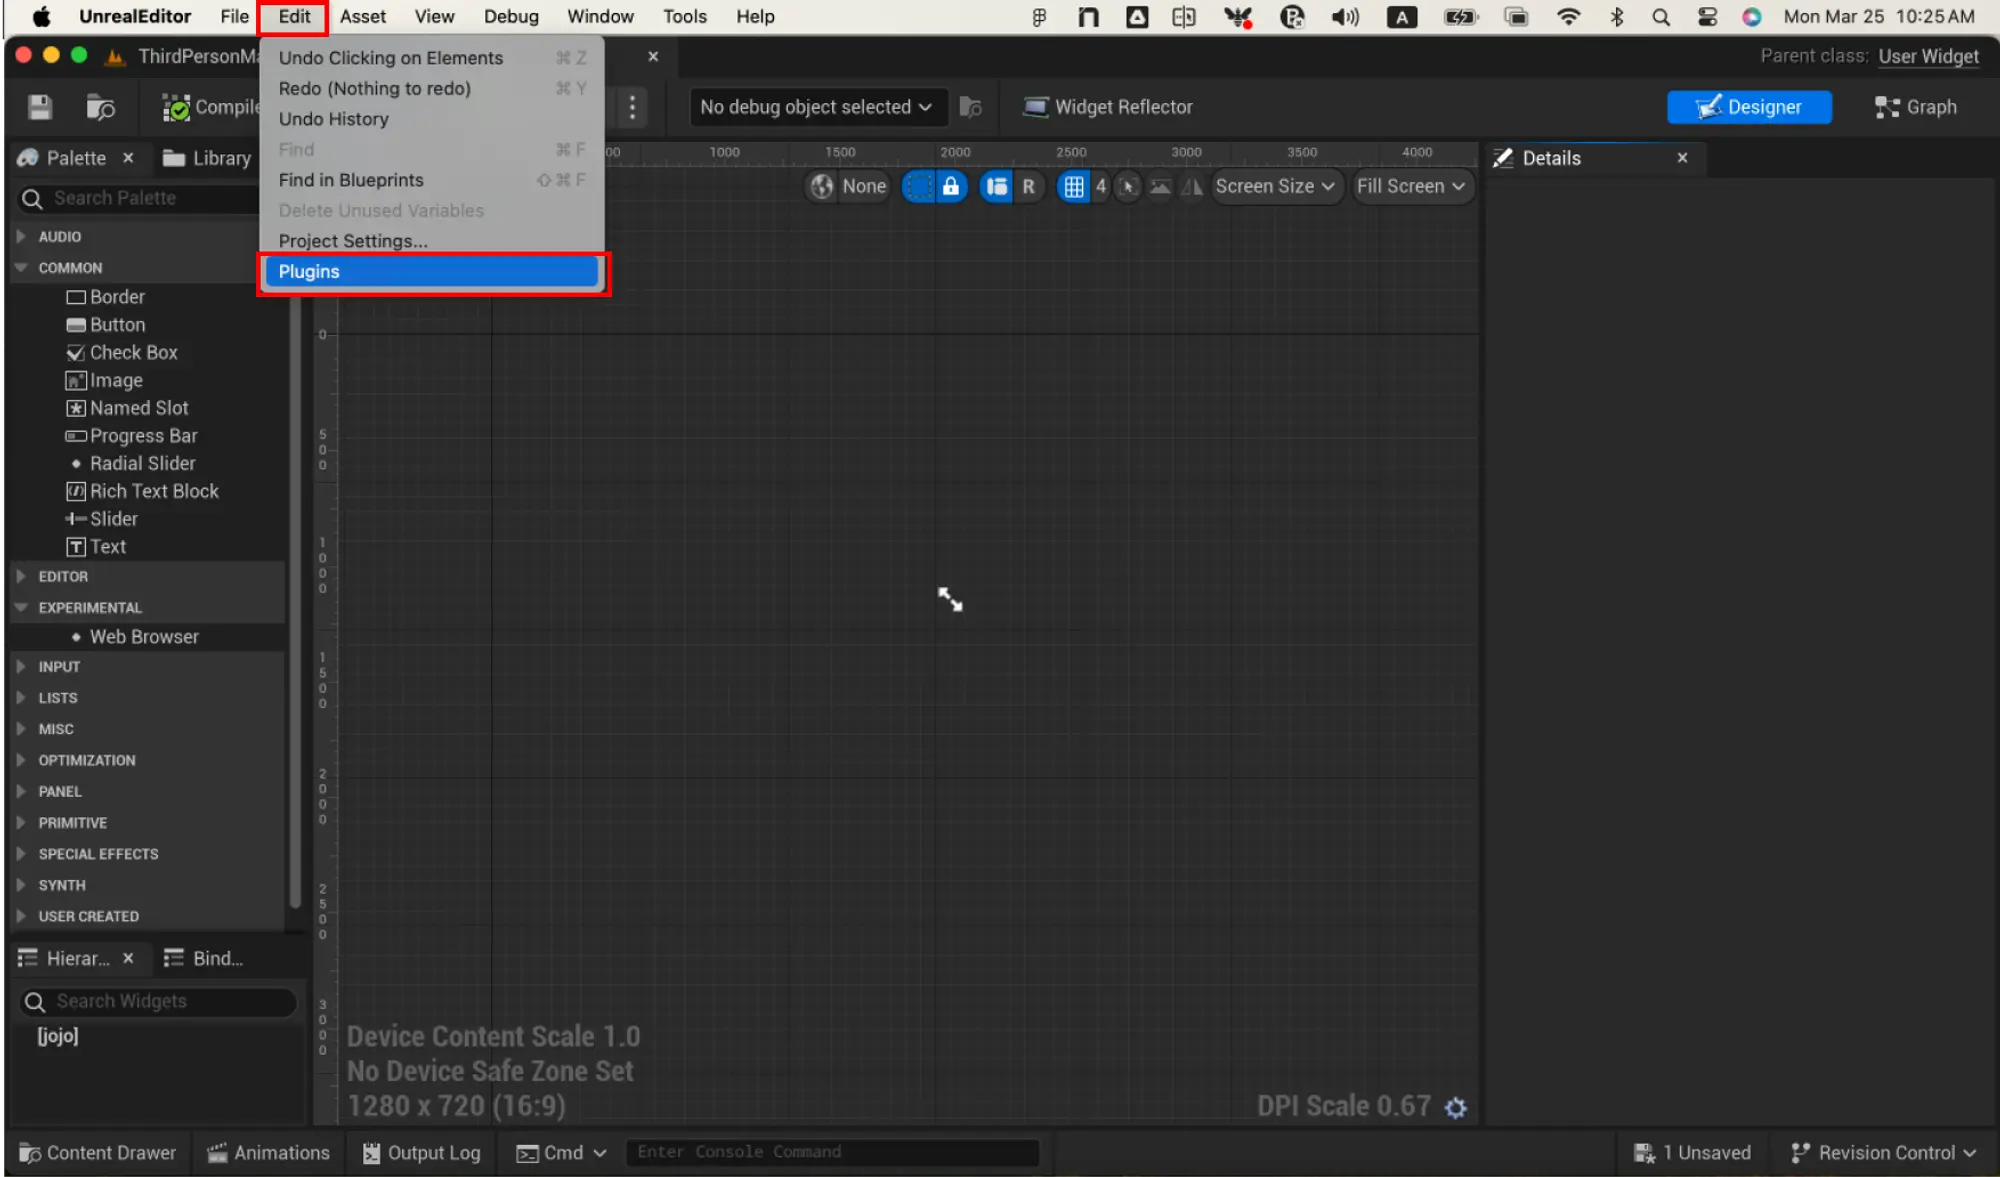The image size is (2000, 1177).
Task: Click Find in Blueprints option
Action: [352, 179]
